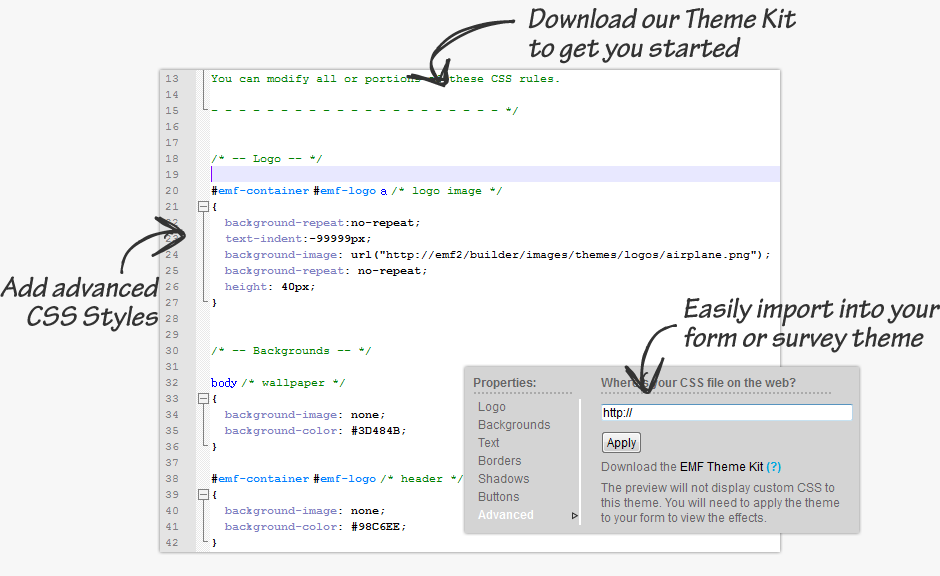Expand the Advanced properties arrow
The width and height of the screenshot is (940, 576).
(577, 514)
